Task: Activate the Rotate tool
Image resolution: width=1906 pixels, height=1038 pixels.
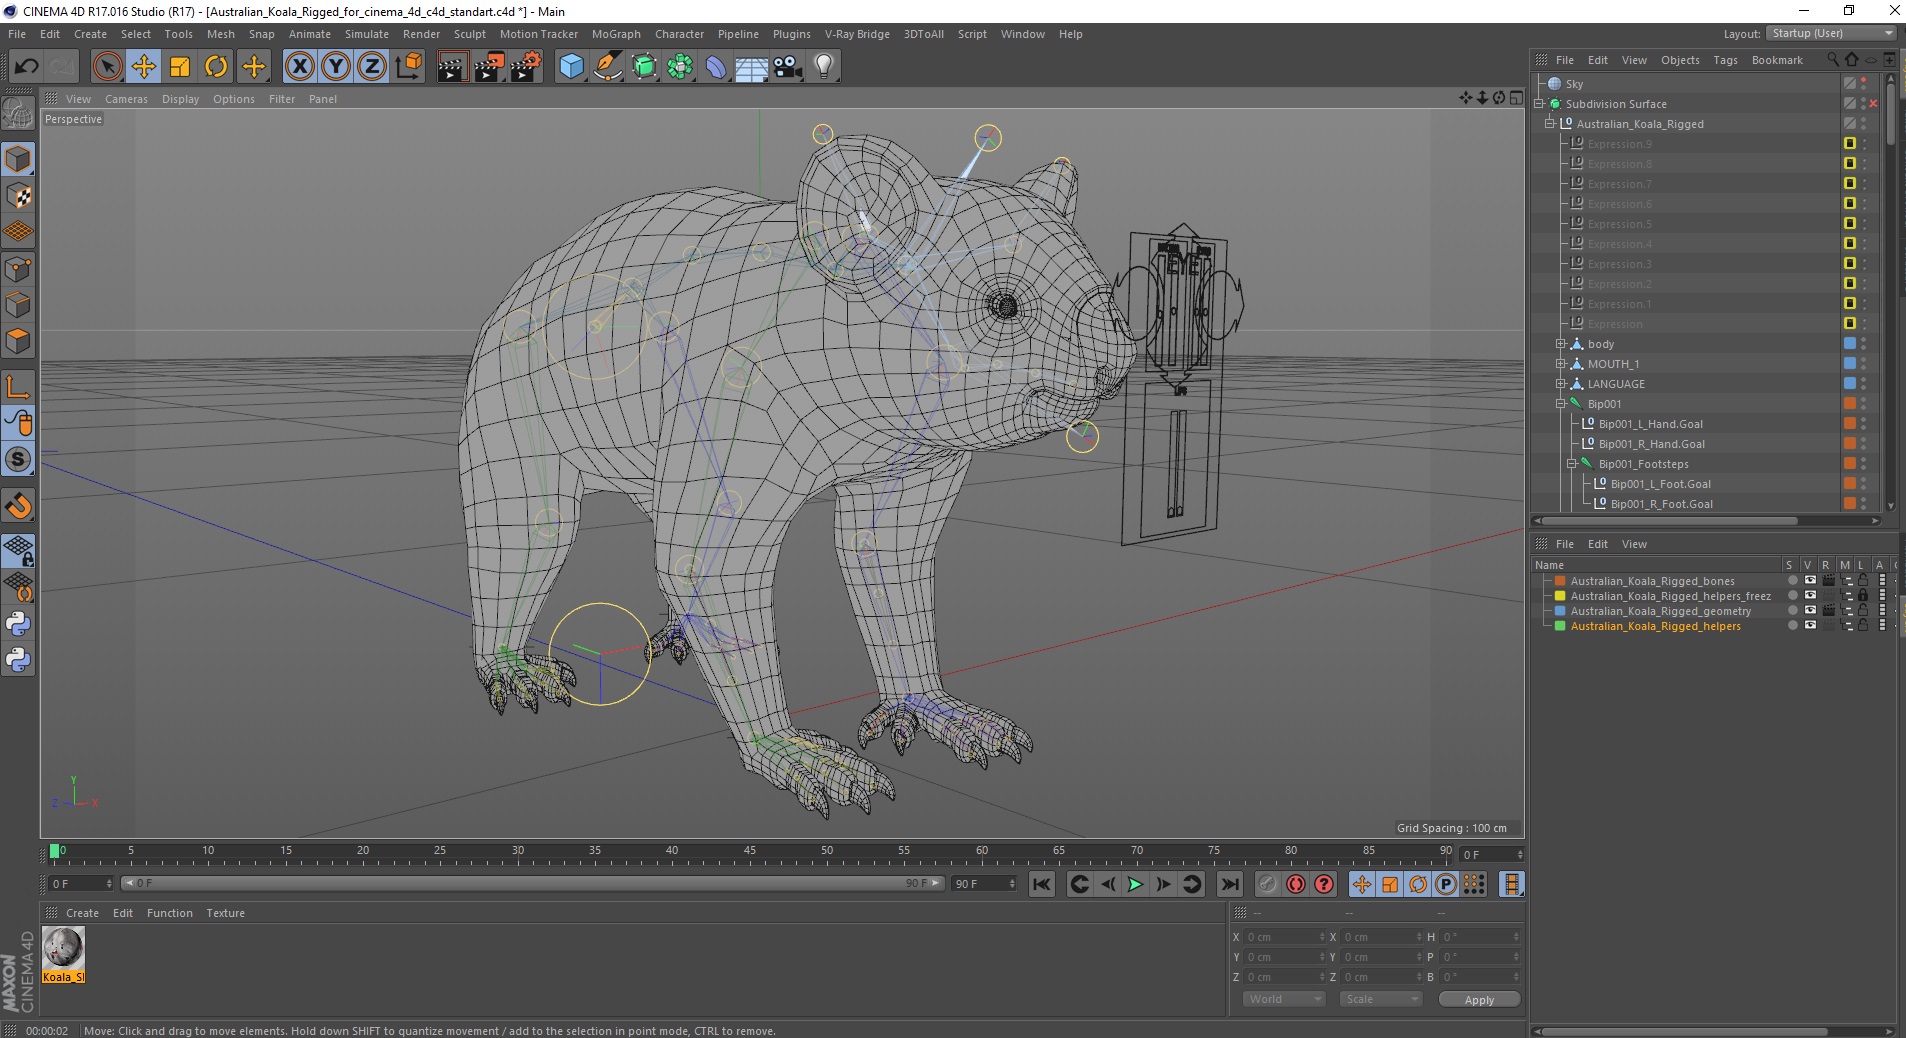Action: point(216,67)
